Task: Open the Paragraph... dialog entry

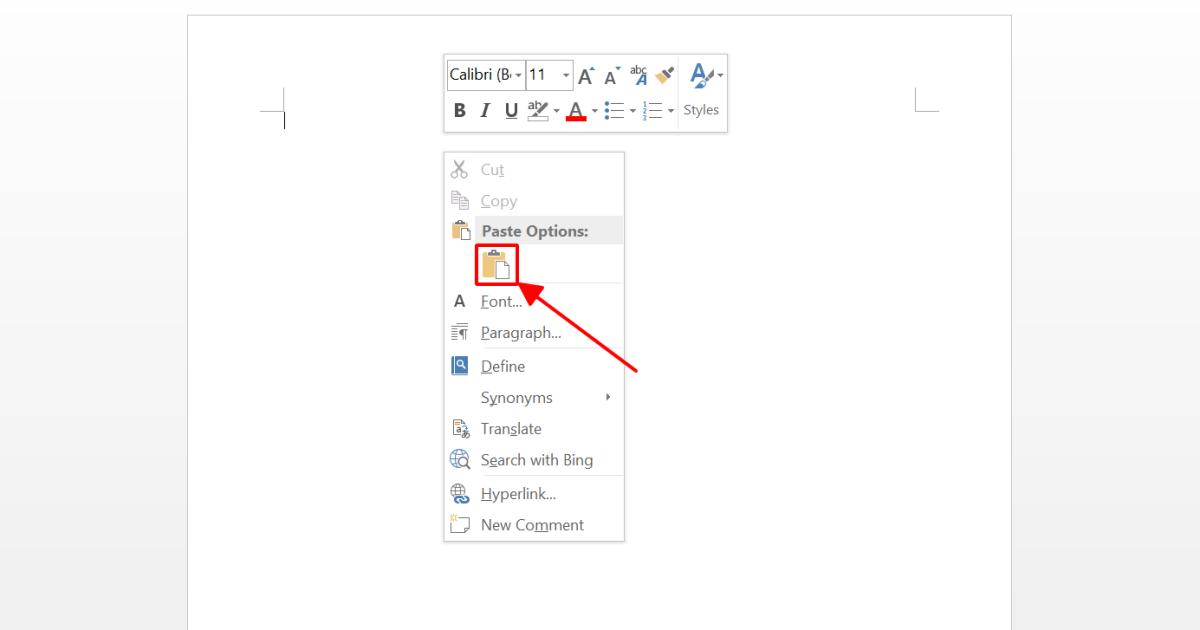Action: point(534,332)
